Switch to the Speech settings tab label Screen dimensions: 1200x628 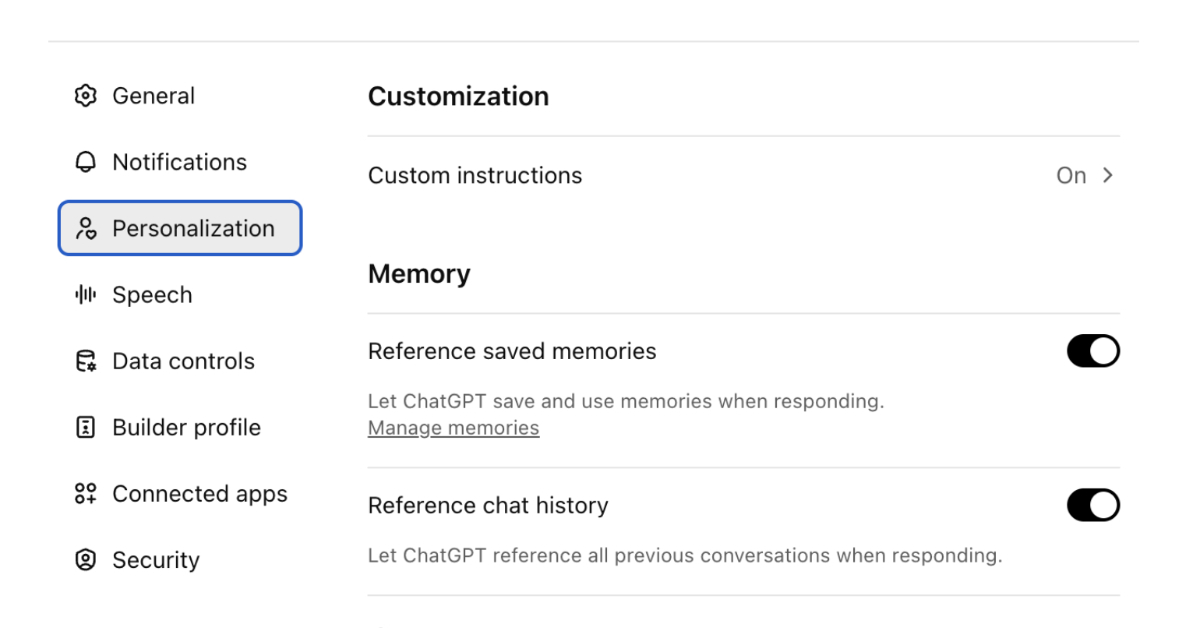[152, 295]
